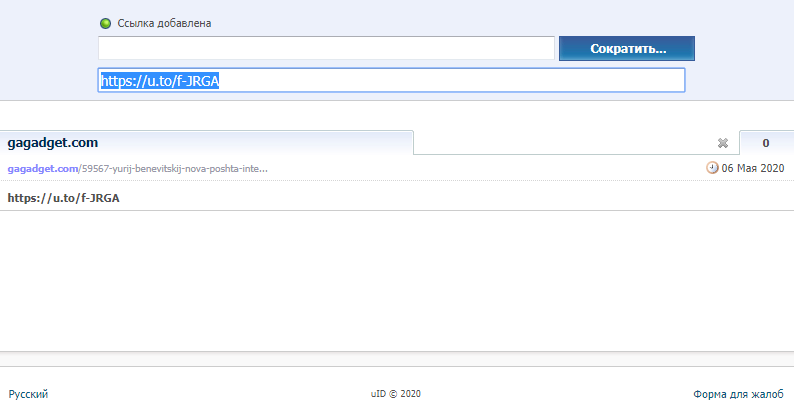
Task: Click the truncated 59567-yurij-benevitskij path text
Action: click(x=174, y=168)
